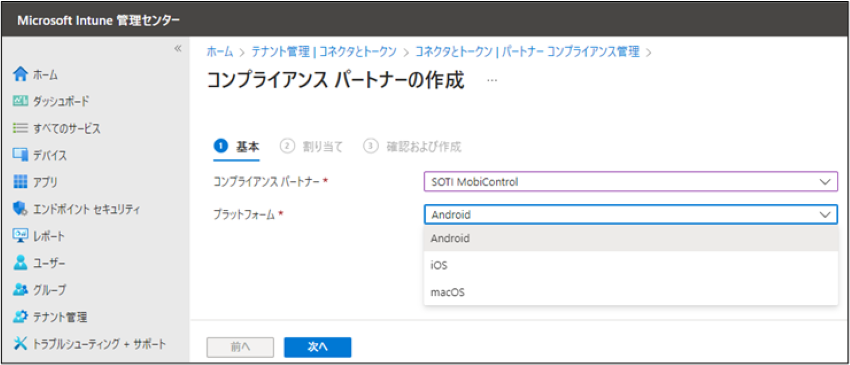Click the Apps (アプリ) grid icon
The image size is (850, 365).
(20, 182)
